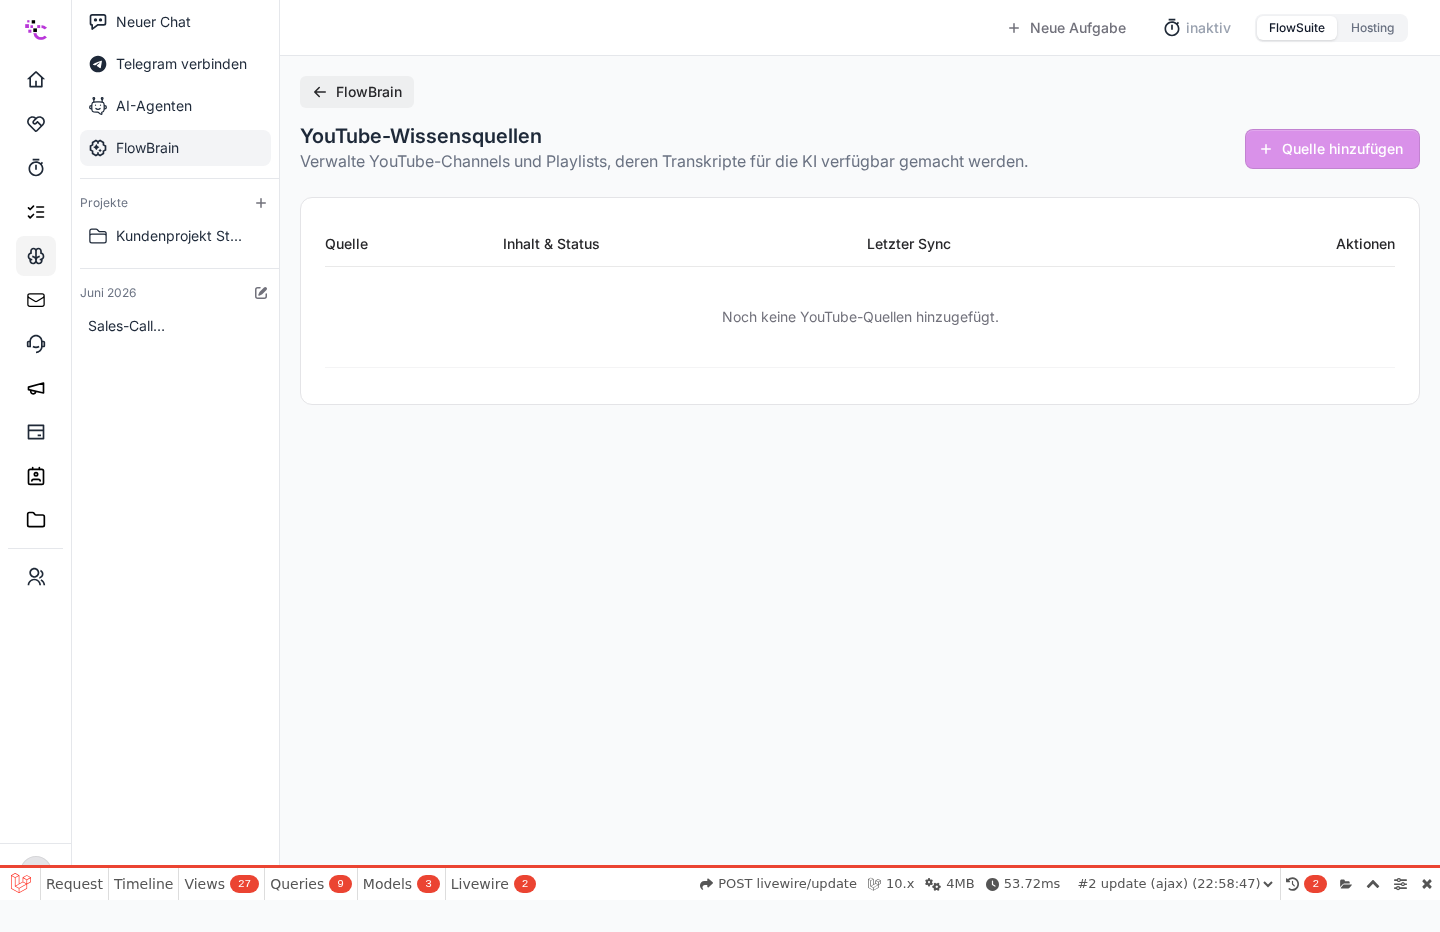Click the 53.72ms duration indicator
The width and height of the screenshot is (1440, 932).
(x=1023, y=884)
